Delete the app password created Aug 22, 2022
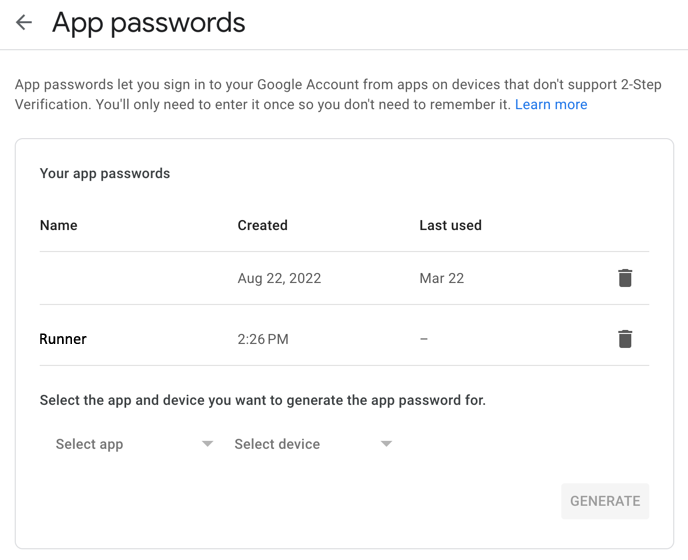Viewport: 688px width, 560px height. tap(625, 278)
